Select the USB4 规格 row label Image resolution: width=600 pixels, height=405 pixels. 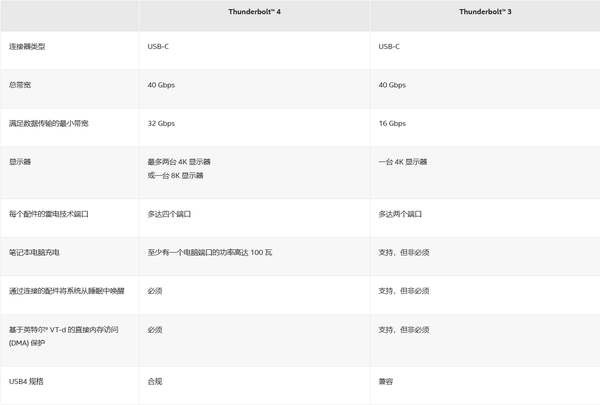[x=27, y=381]
